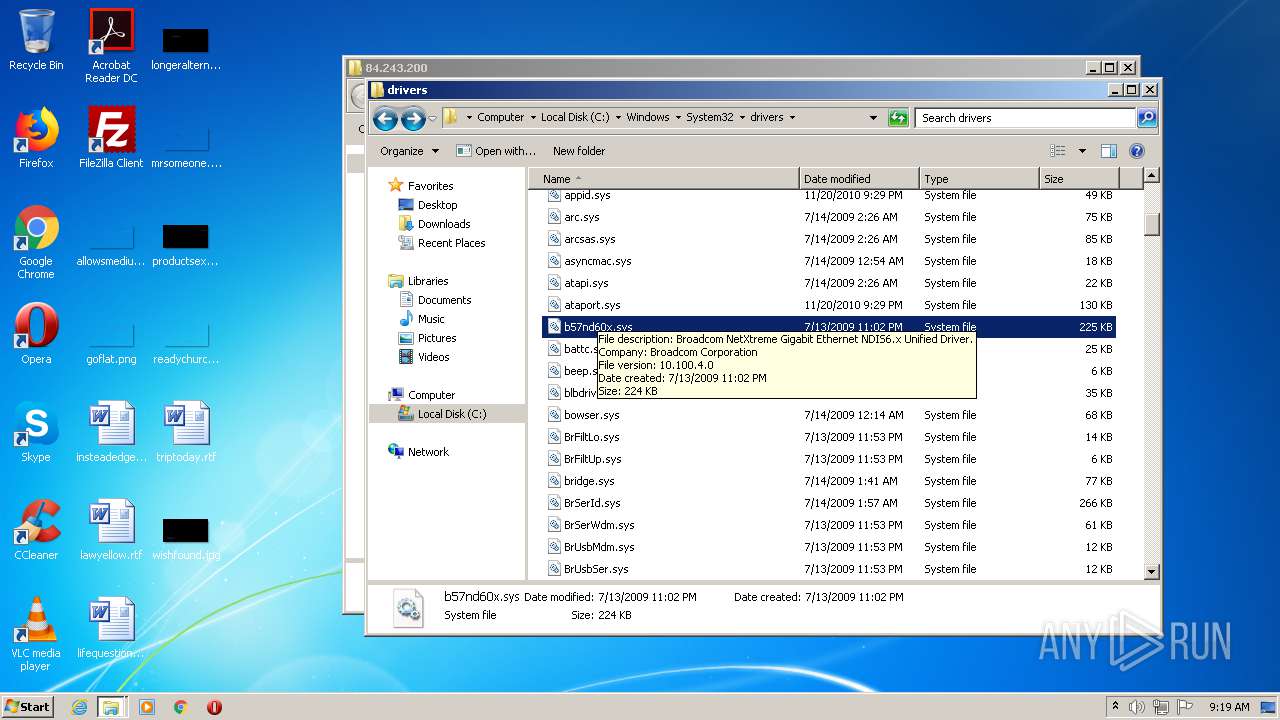
Task: Open FileZilla Client desktop icon
Action: (x=111, y=138)
